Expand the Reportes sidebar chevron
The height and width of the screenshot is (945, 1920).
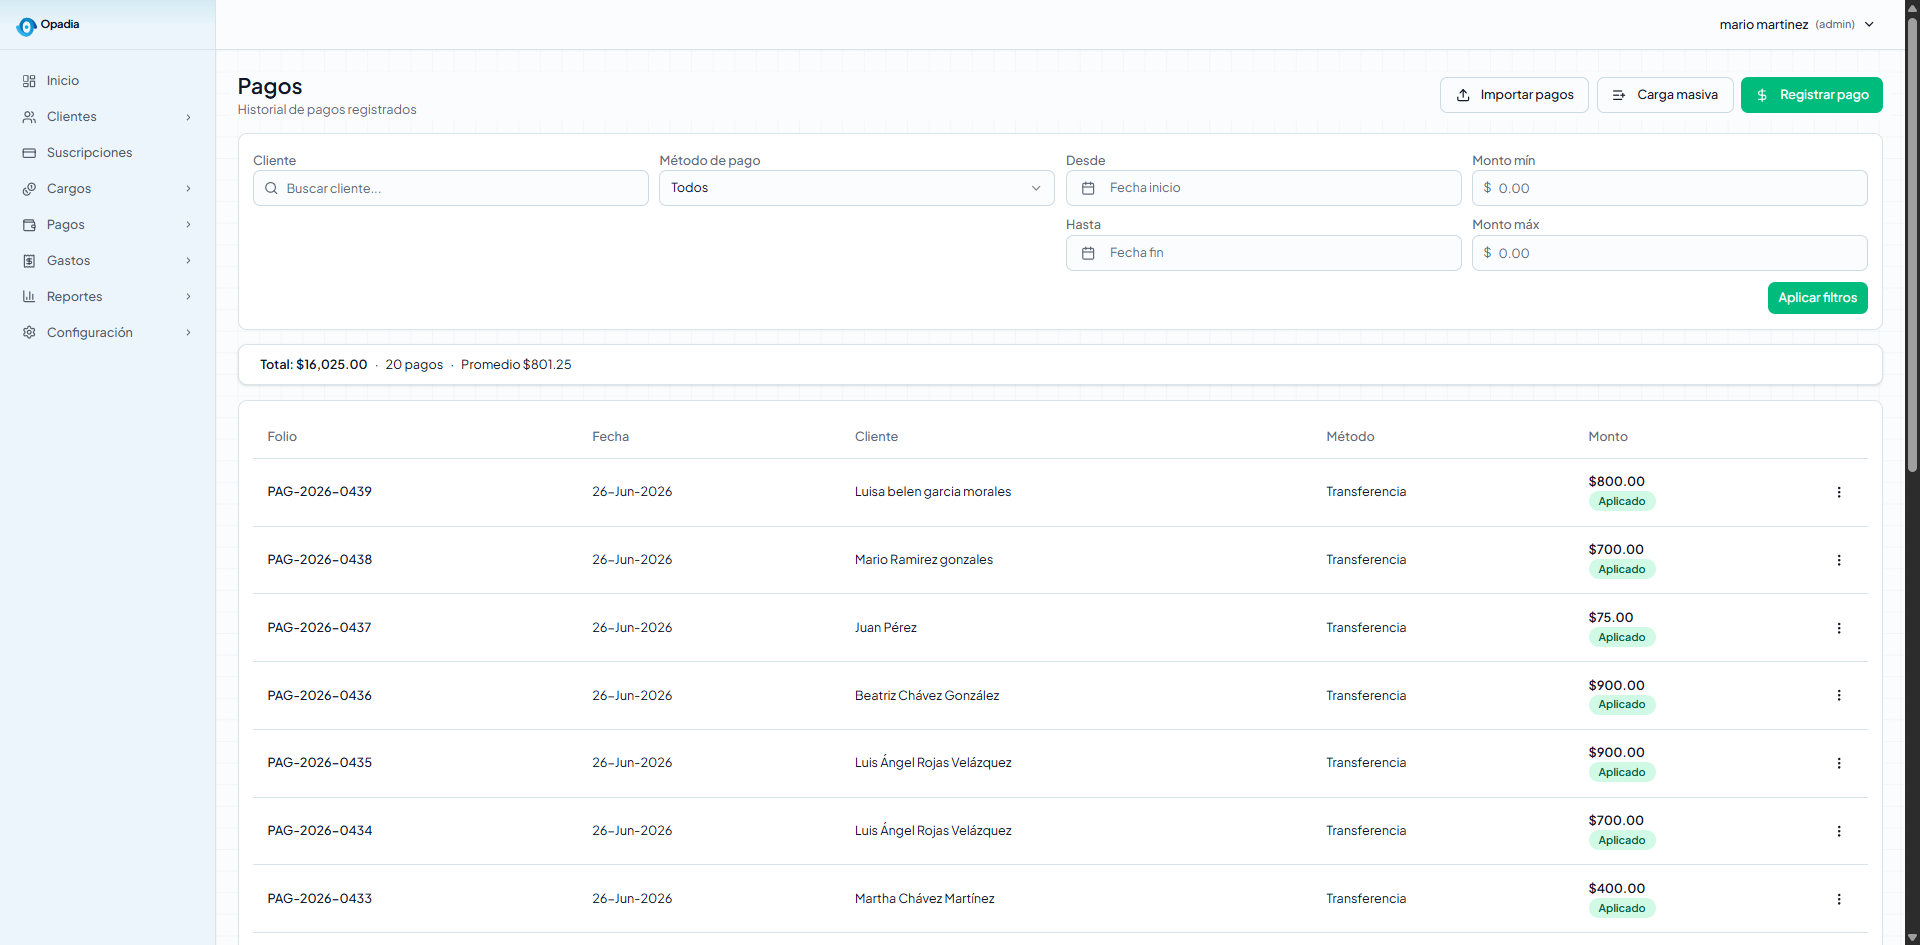click(x=188, y=297)
